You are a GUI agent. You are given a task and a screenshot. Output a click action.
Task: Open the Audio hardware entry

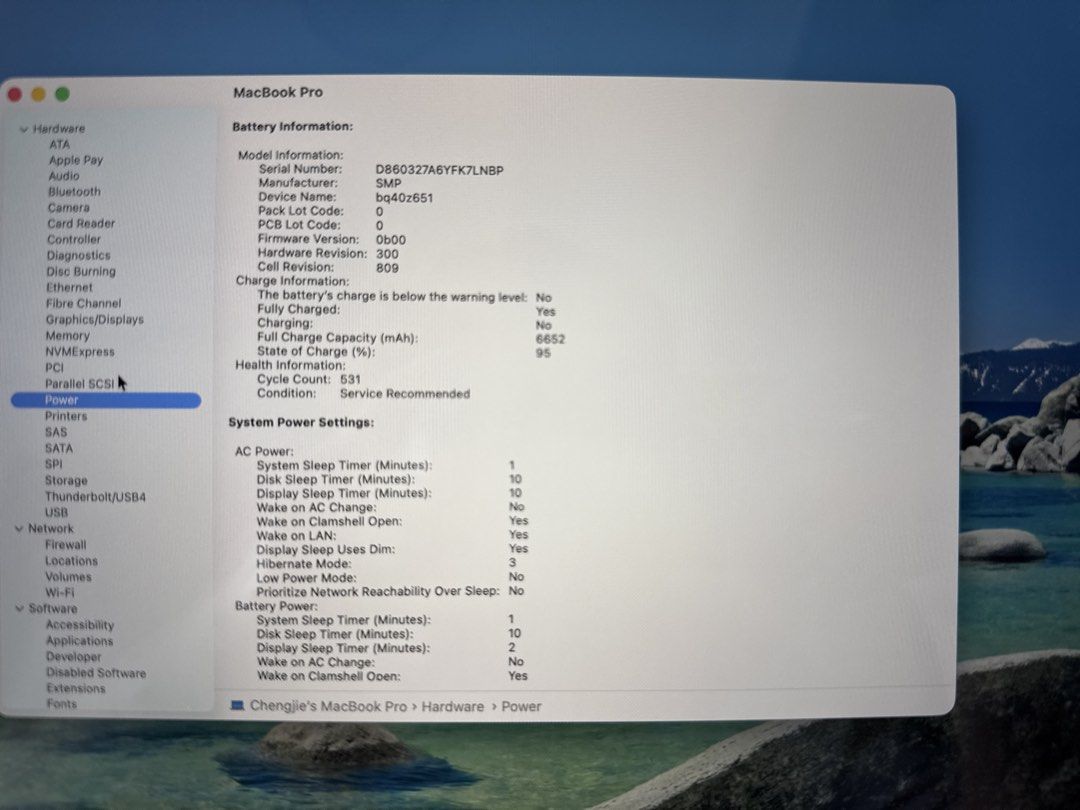64,176
